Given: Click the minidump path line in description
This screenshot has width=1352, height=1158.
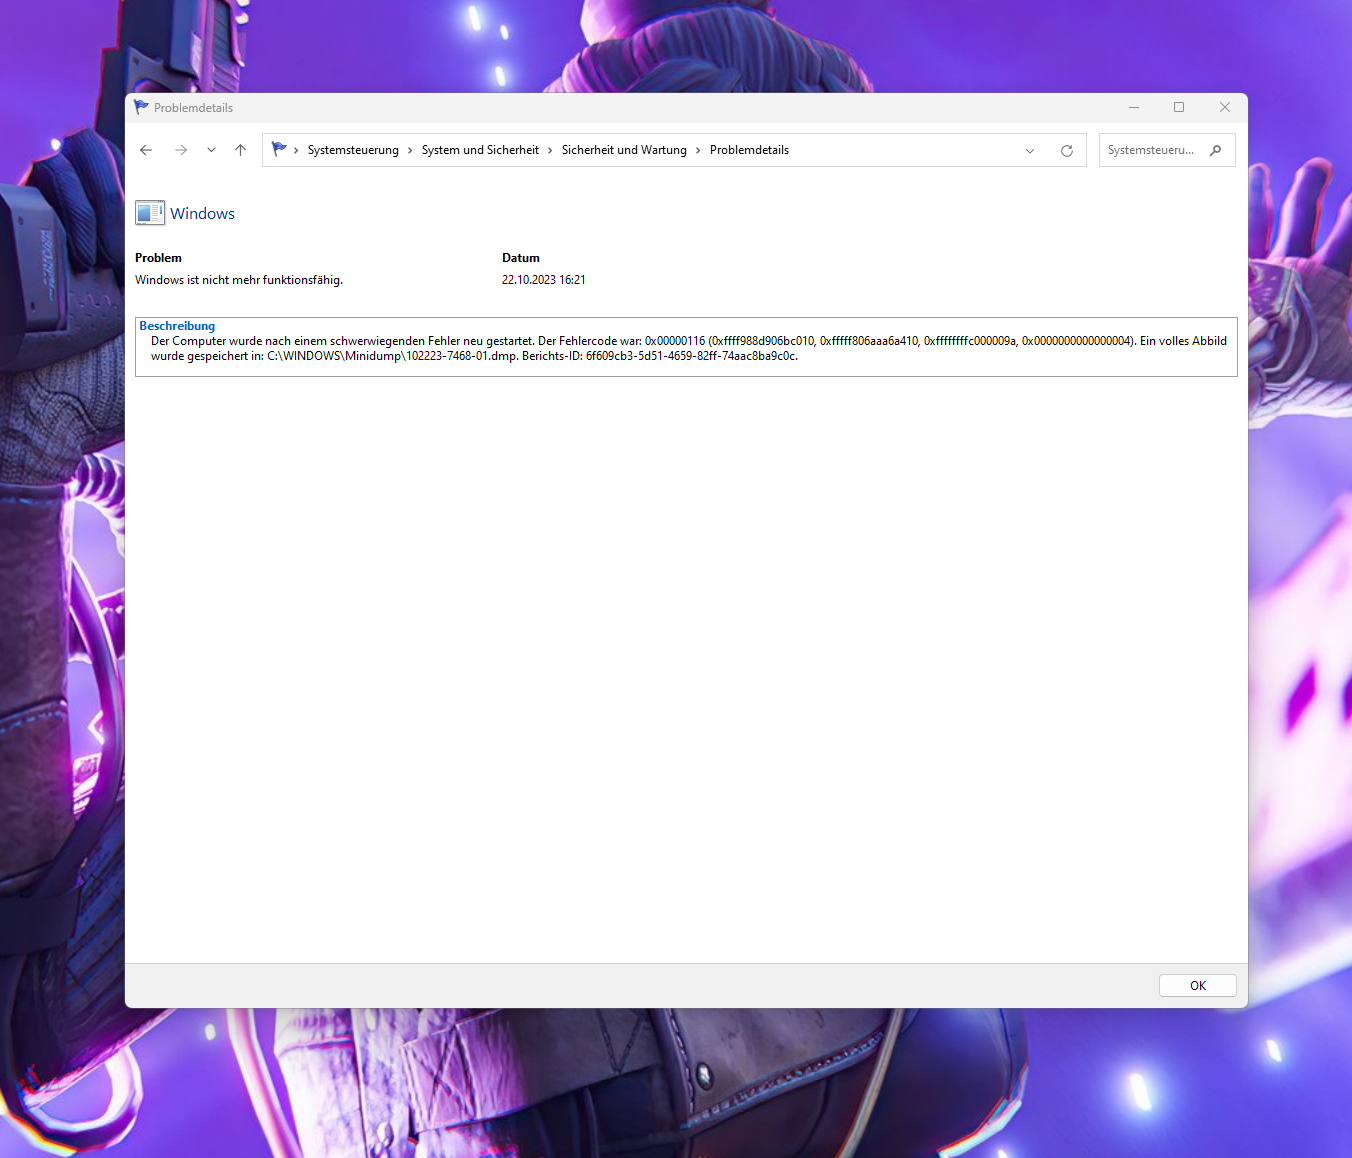Looking at the screenshot, I should (x=474, y=356).
